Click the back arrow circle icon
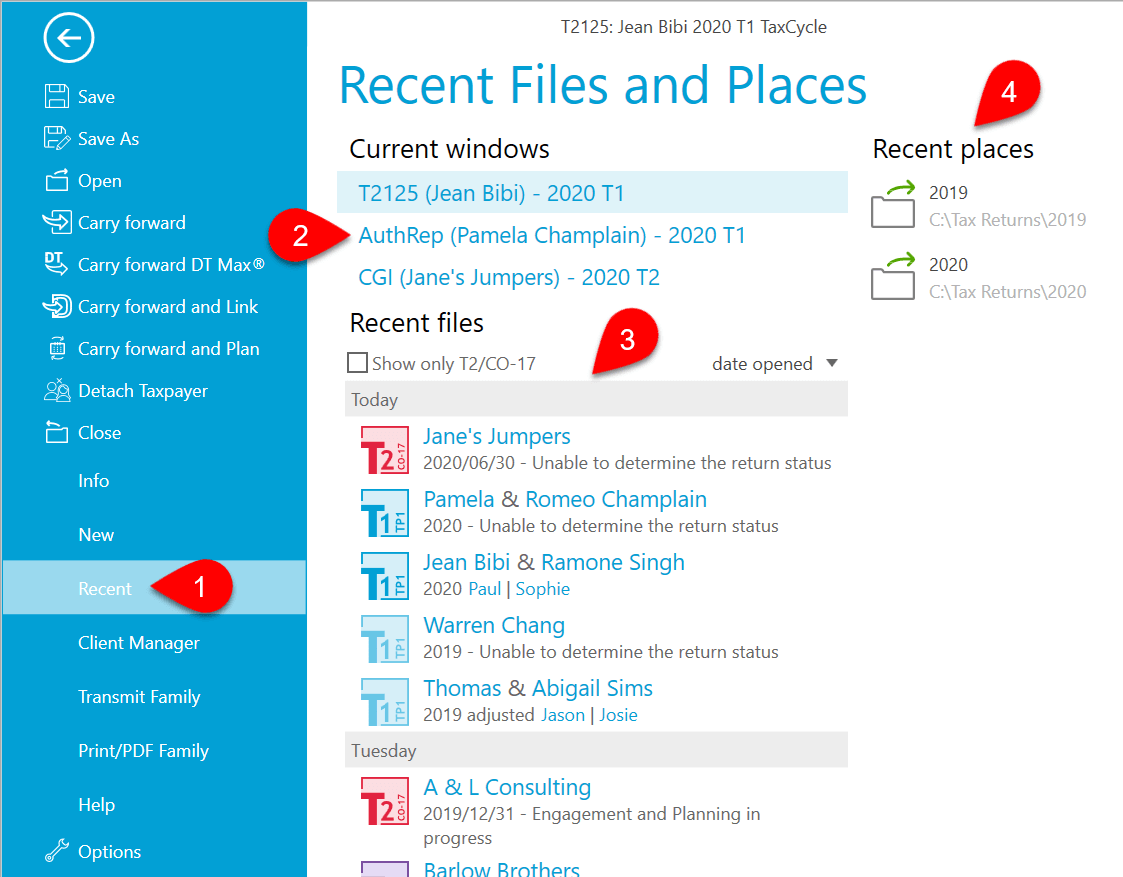The height and width of the screenshot is (877, 1123). [x=69, y=38]
